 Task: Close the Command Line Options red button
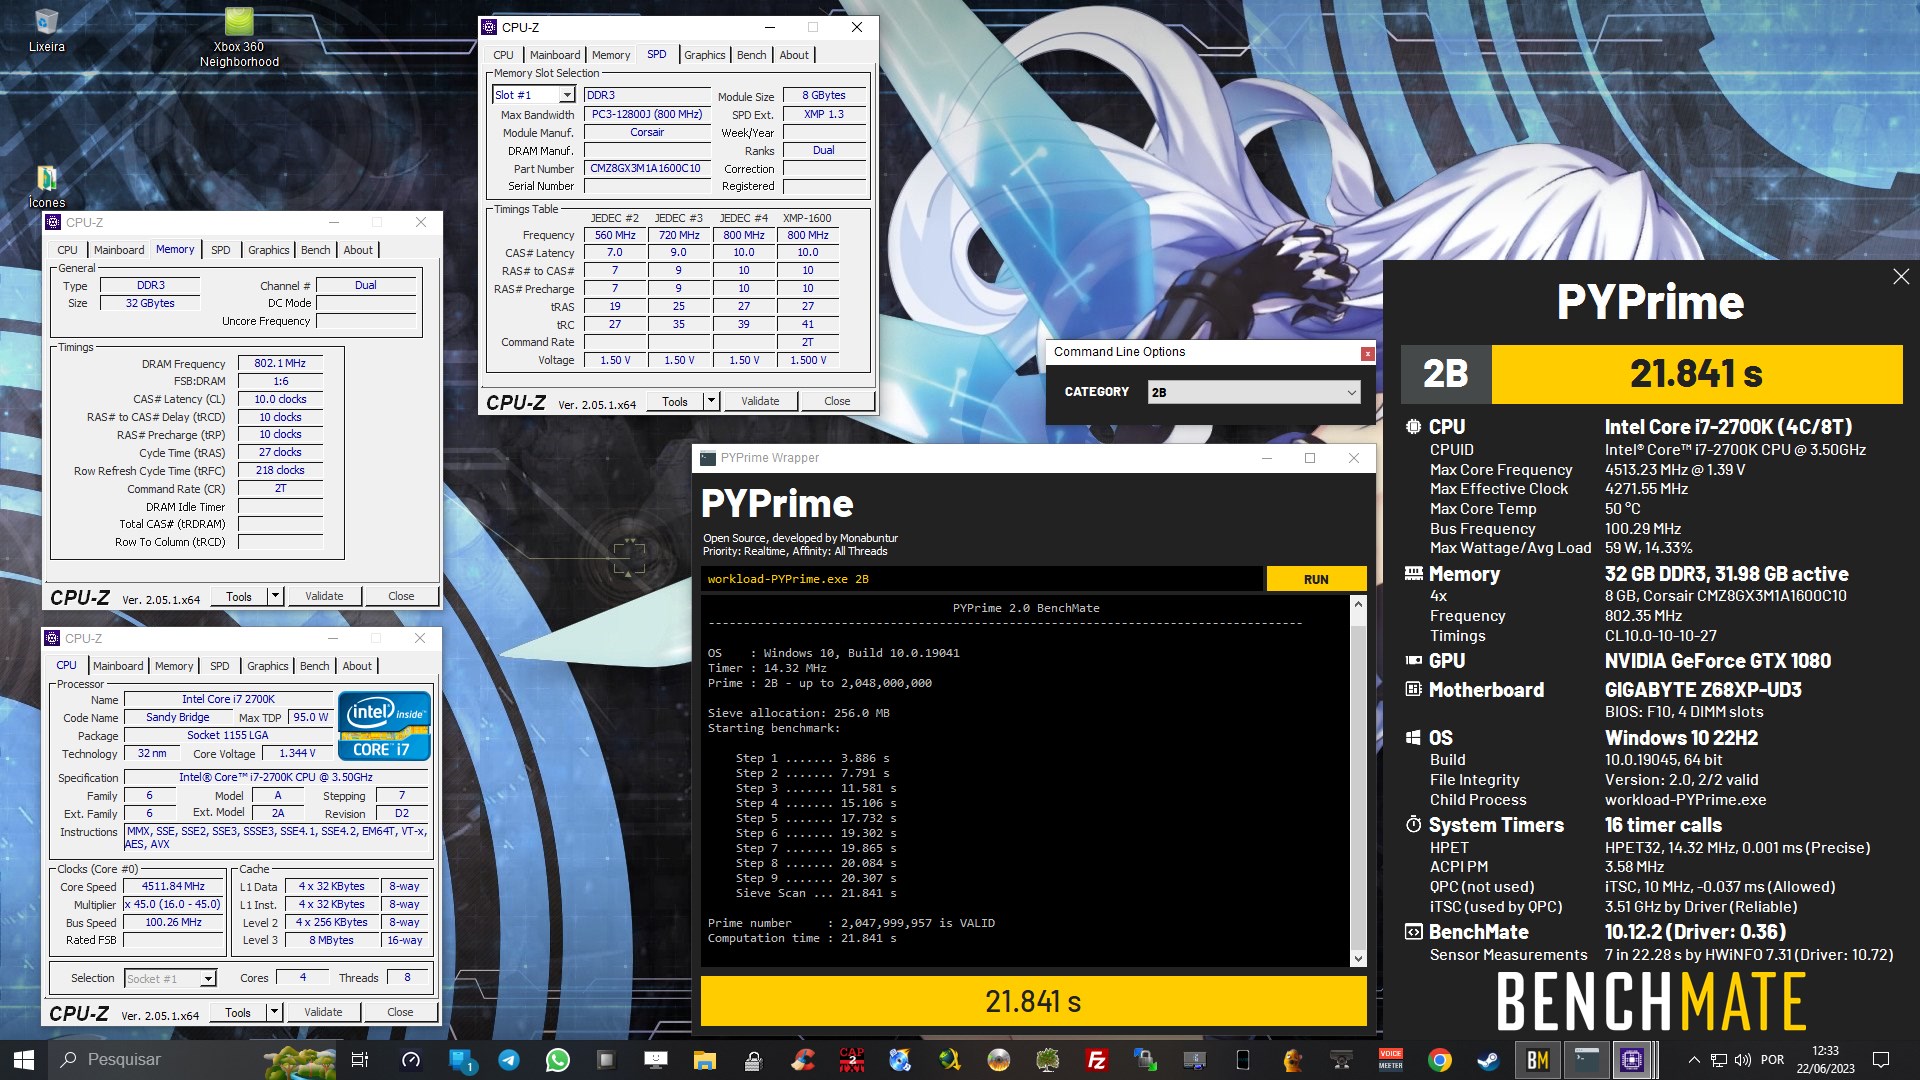[1367, 353]
